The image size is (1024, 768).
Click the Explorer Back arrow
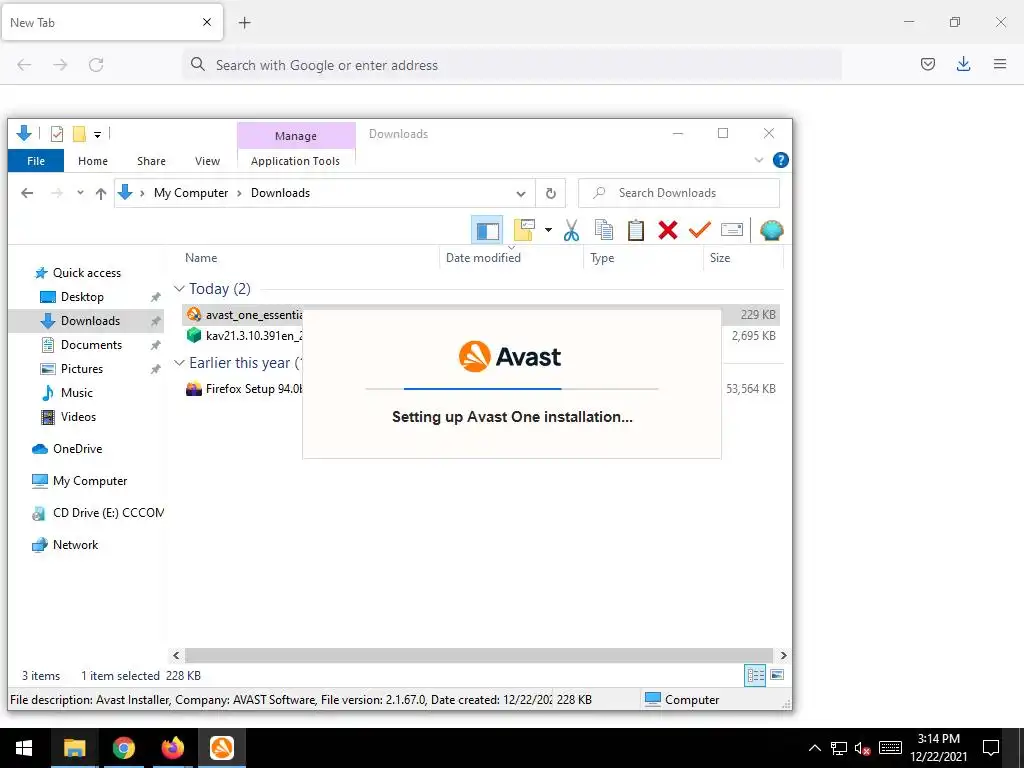[x=27, y=193]
